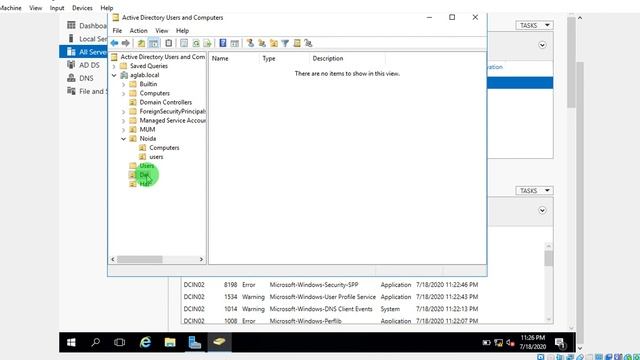Click the clipboard icon in the ADUC toolbar

coord(168,43)
